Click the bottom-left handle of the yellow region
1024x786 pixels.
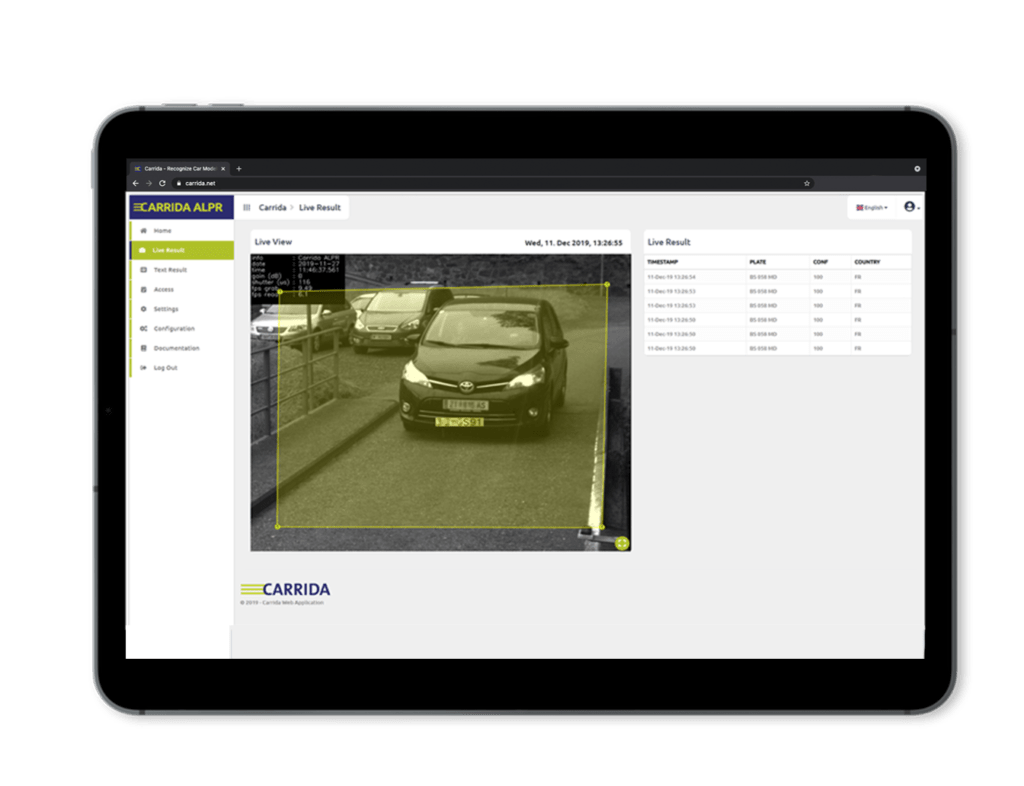click(278, 526)
